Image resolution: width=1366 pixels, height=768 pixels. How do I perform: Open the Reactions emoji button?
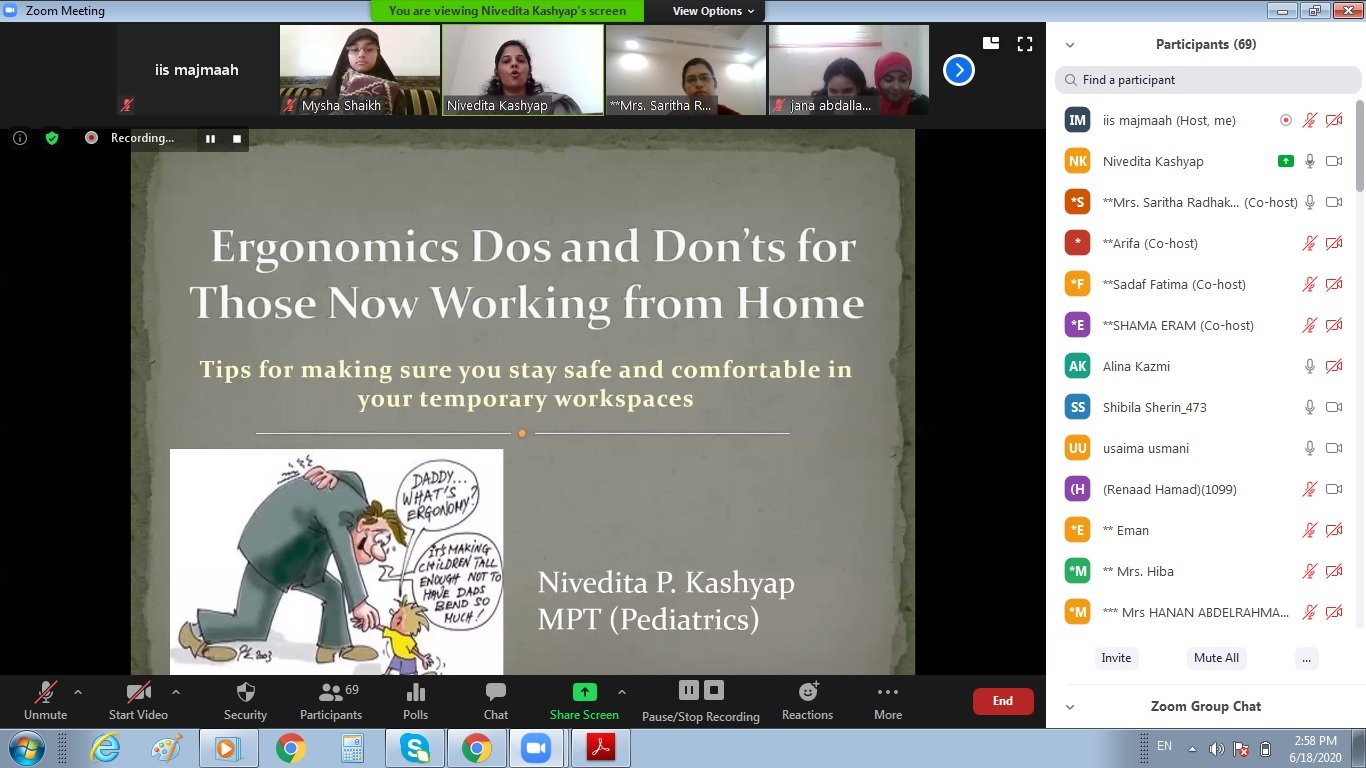click(x=807, y=700)
